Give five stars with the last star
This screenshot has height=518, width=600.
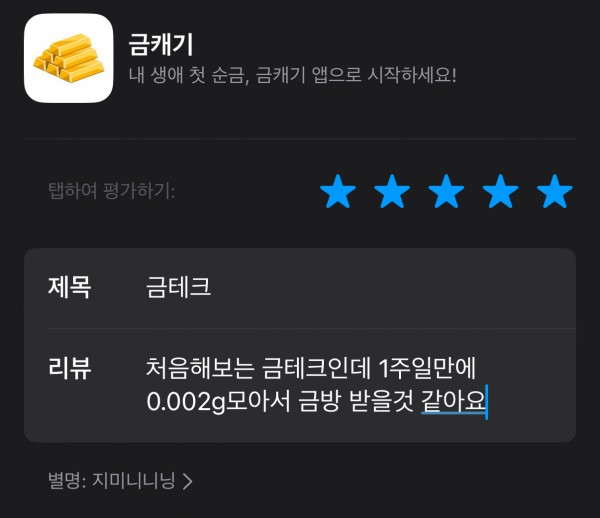coord(555,191)
